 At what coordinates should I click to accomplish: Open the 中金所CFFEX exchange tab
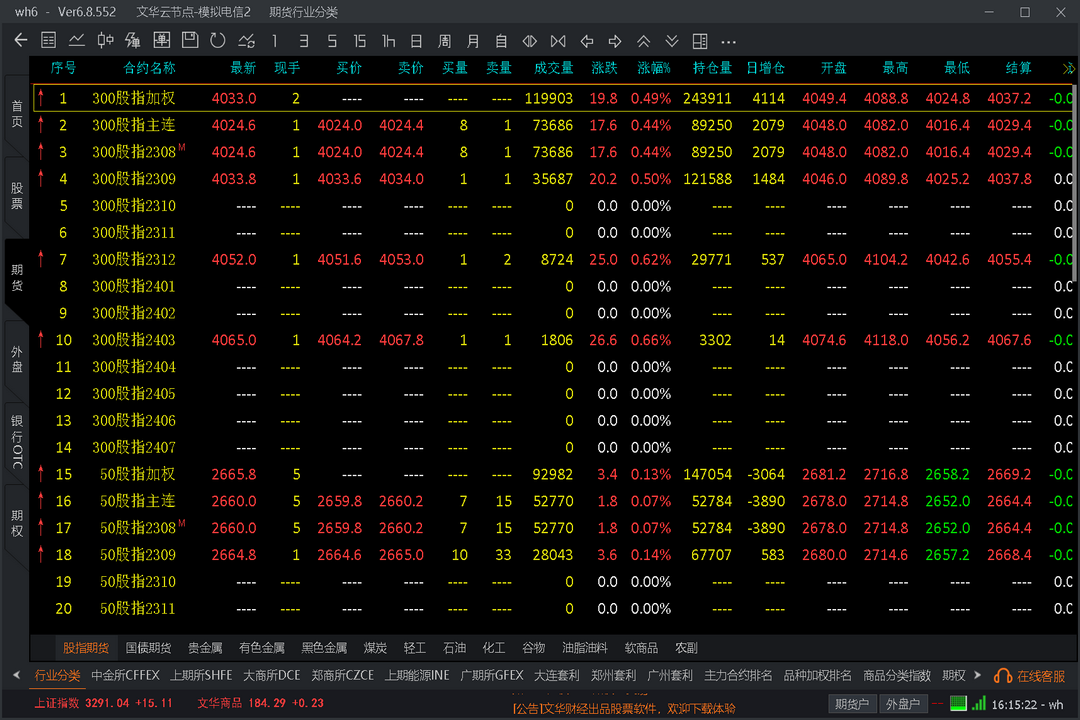[125, 675]
